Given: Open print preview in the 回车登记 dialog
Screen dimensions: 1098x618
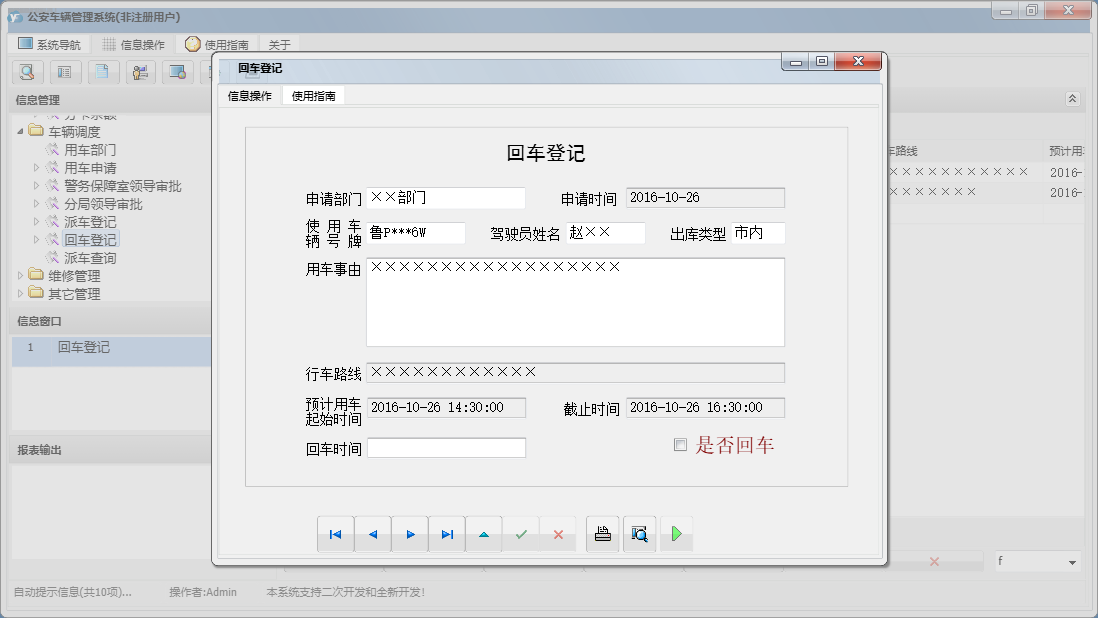Looking at the screenshot, I should click(639, 533).
